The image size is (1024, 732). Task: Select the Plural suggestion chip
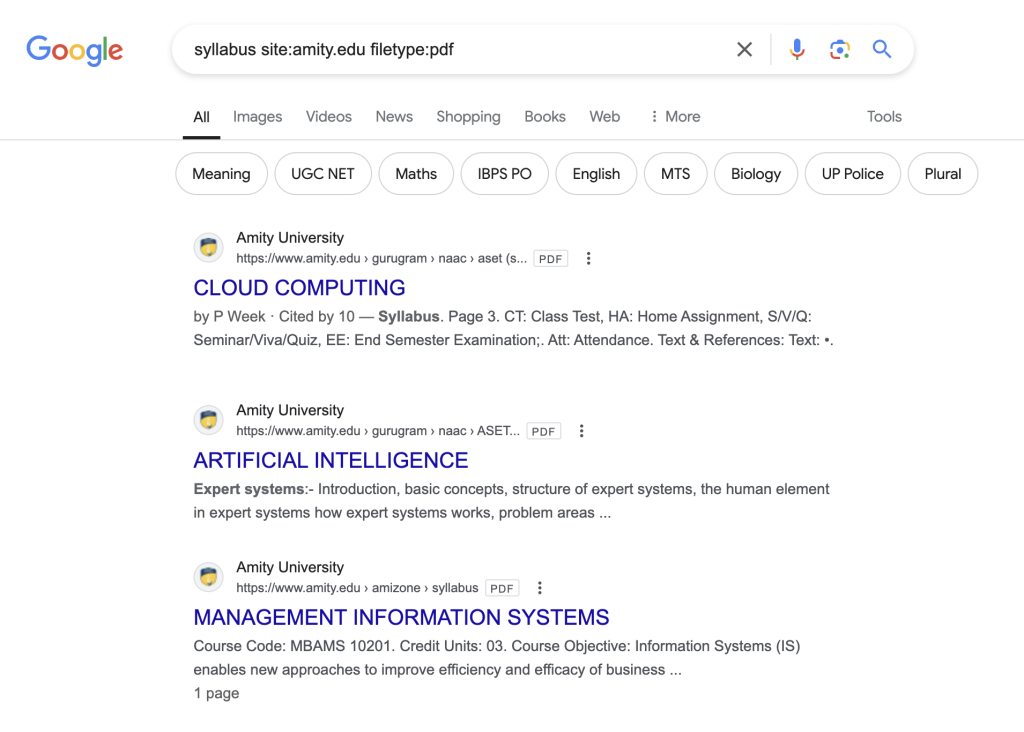tap(942, 174)
